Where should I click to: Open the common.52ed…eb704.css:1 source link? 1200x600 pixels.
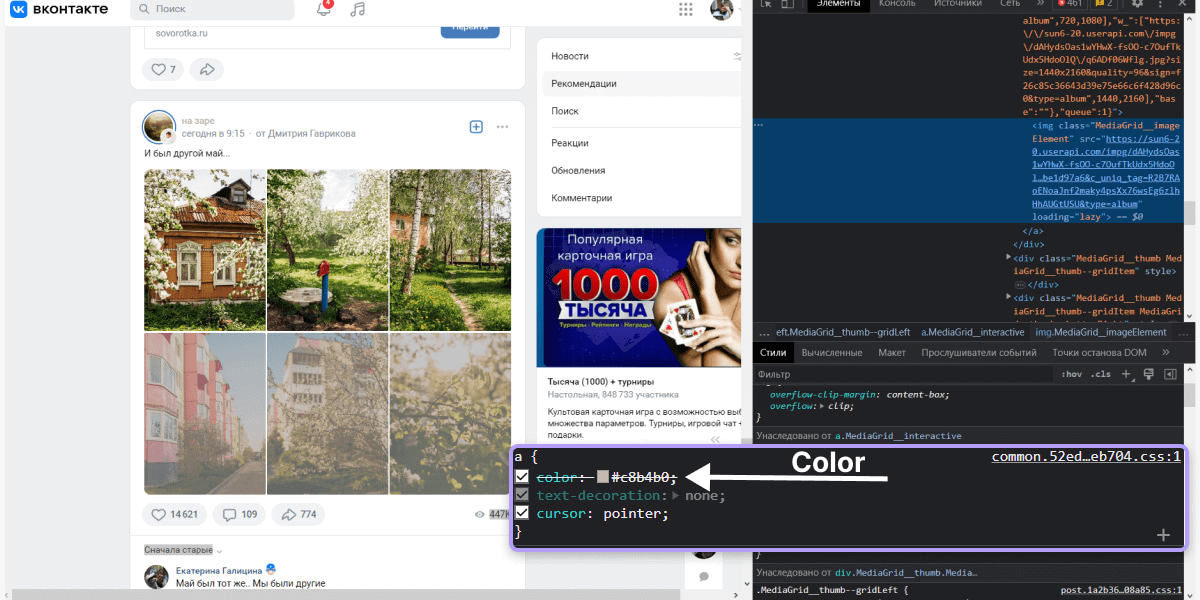pyautogui.click(x=1087, y=457)
